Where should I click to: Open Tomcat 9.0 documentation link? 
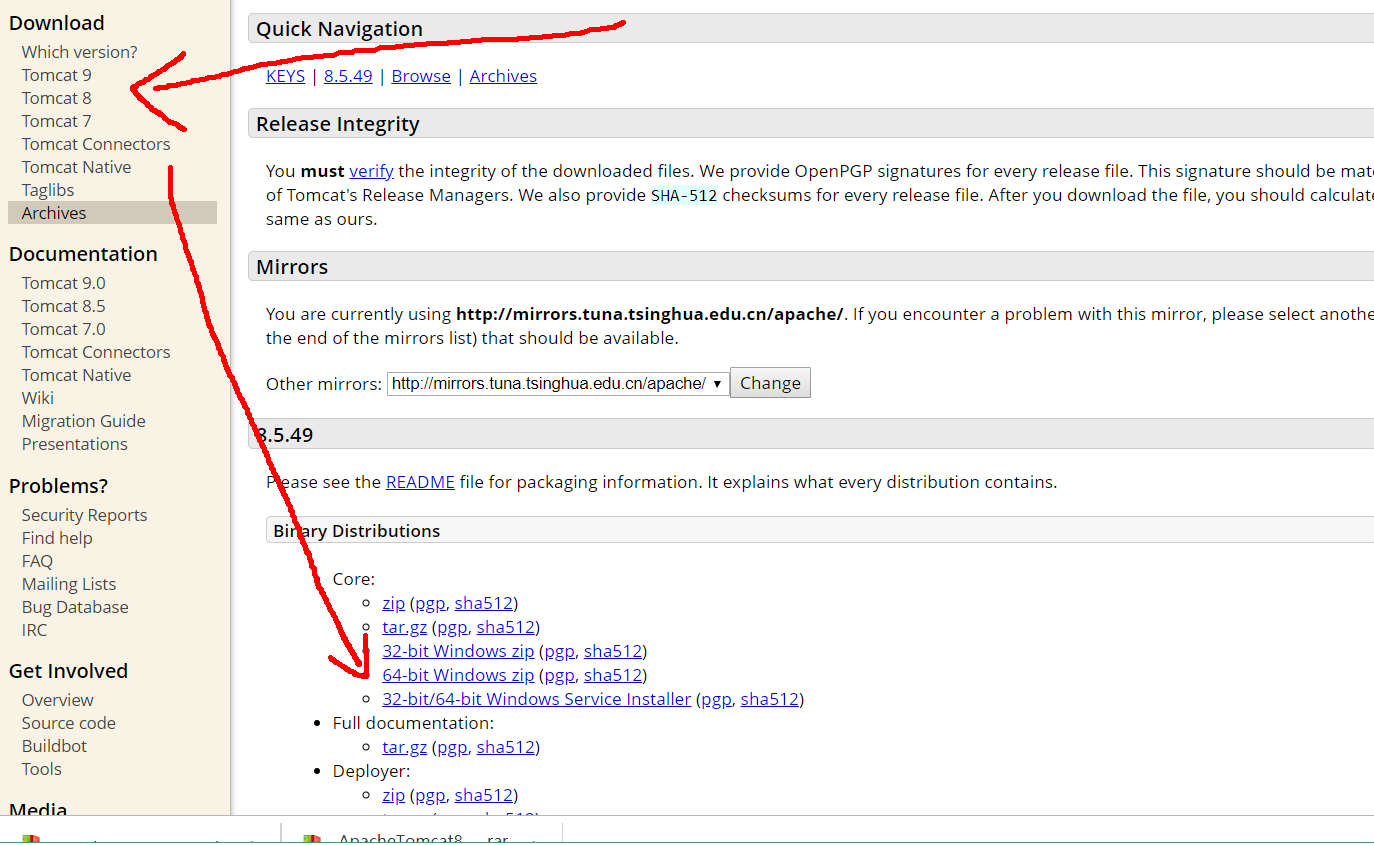(64, 283)
